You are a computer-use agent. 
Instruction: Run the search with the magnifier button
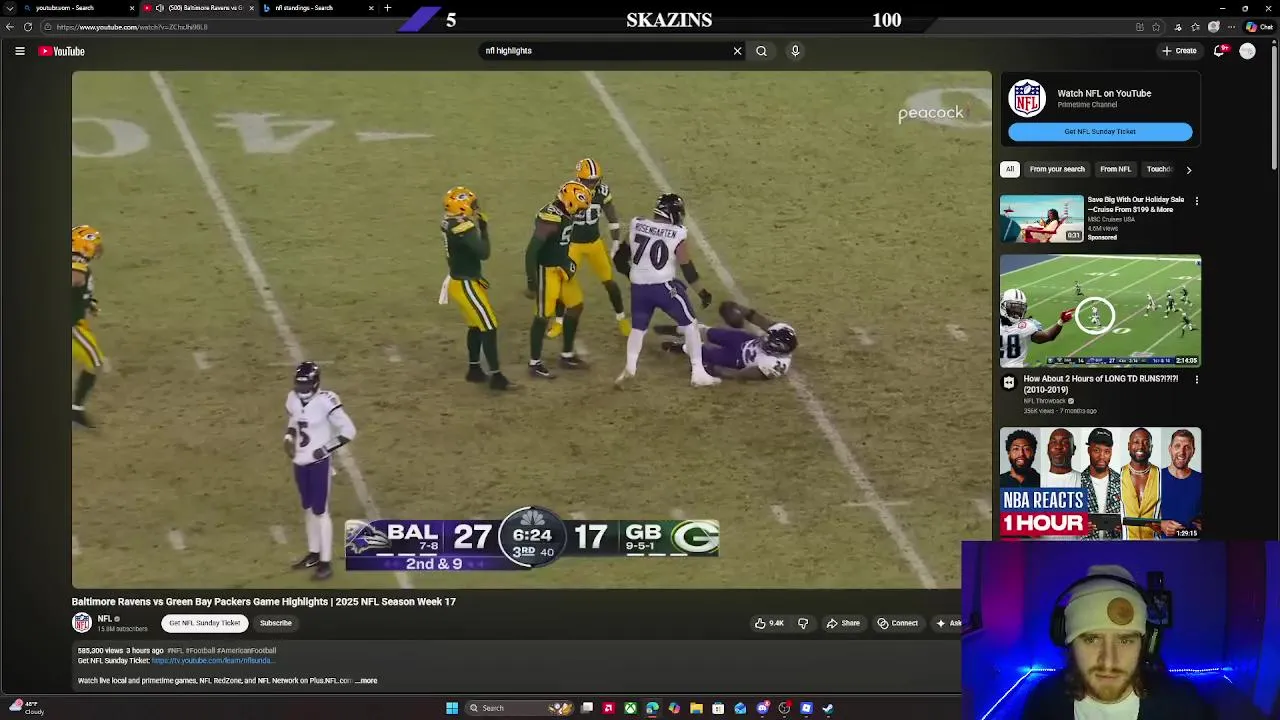(762, 51)
